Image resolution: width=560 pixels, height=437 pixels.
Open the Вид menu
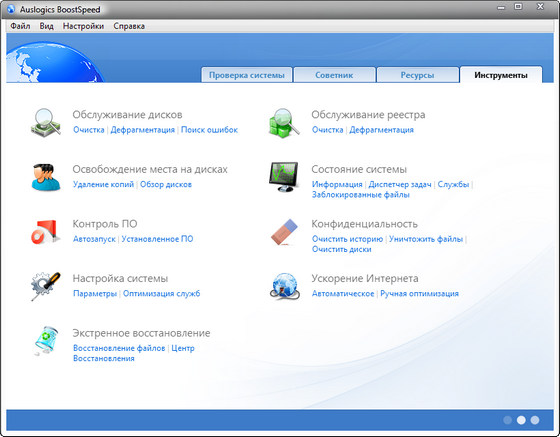46,26
